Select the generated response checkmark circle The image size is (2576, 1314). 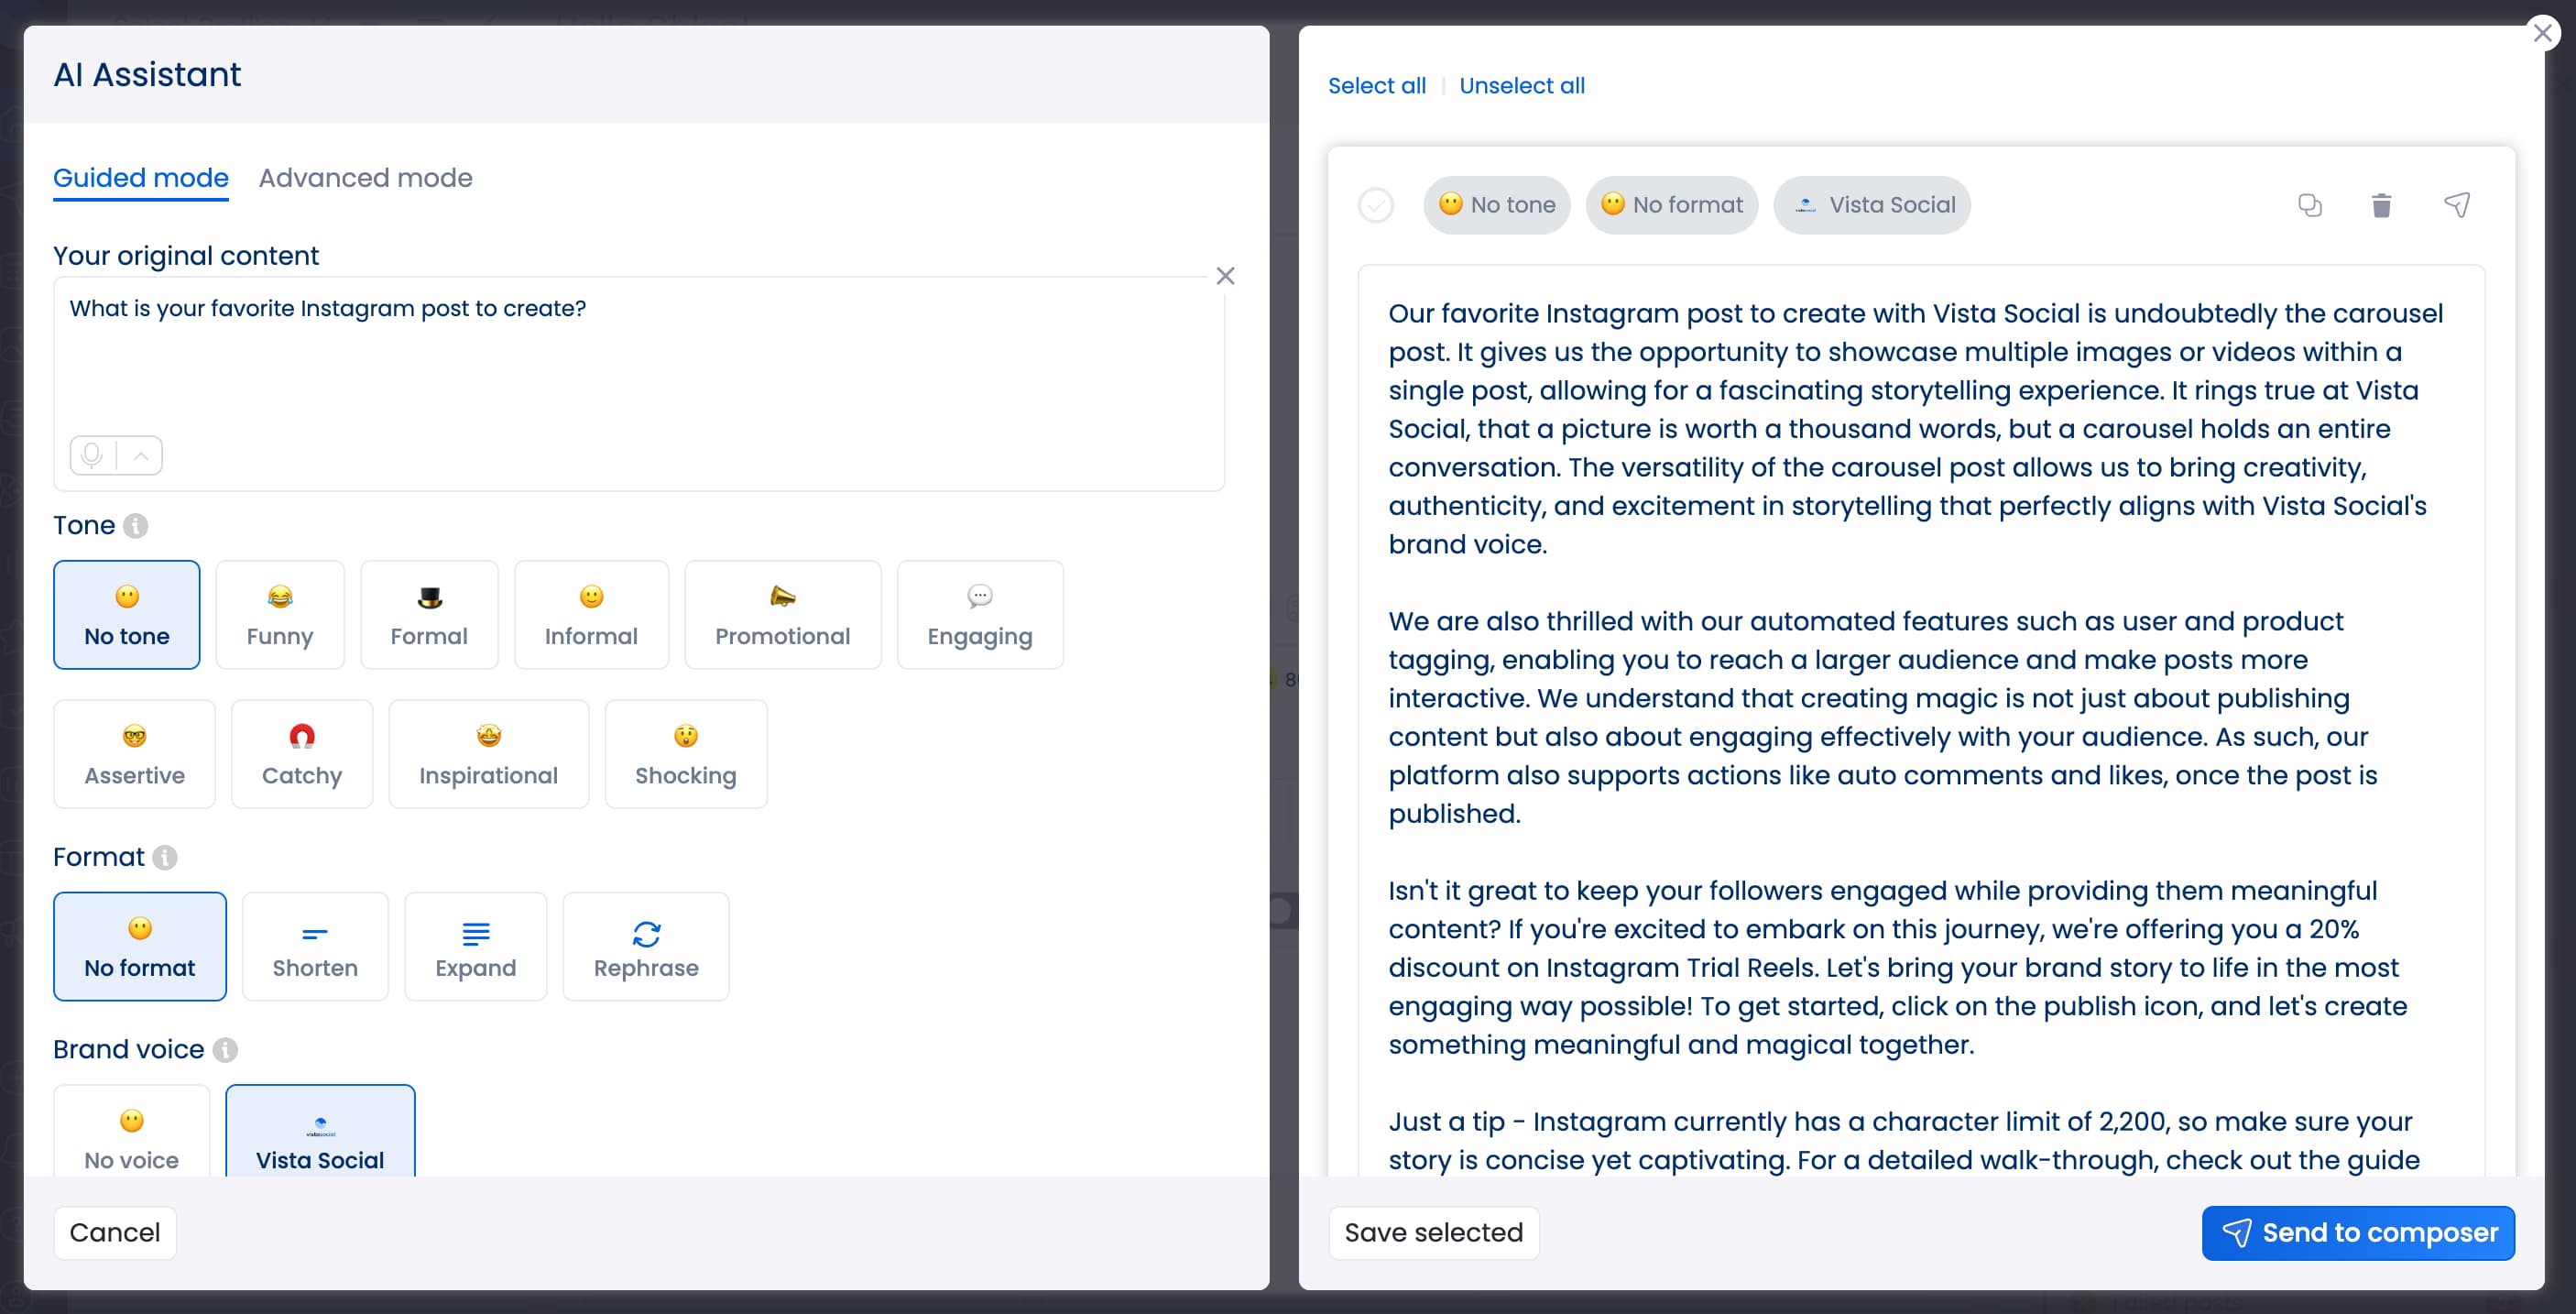click(x=1376, y=205)
